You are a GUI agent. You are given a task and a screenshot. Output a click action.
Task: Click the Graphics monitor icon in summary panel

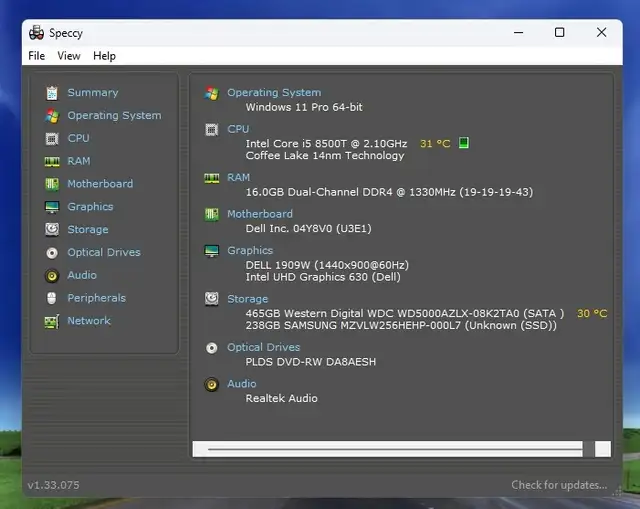click(x=211, y=251)
